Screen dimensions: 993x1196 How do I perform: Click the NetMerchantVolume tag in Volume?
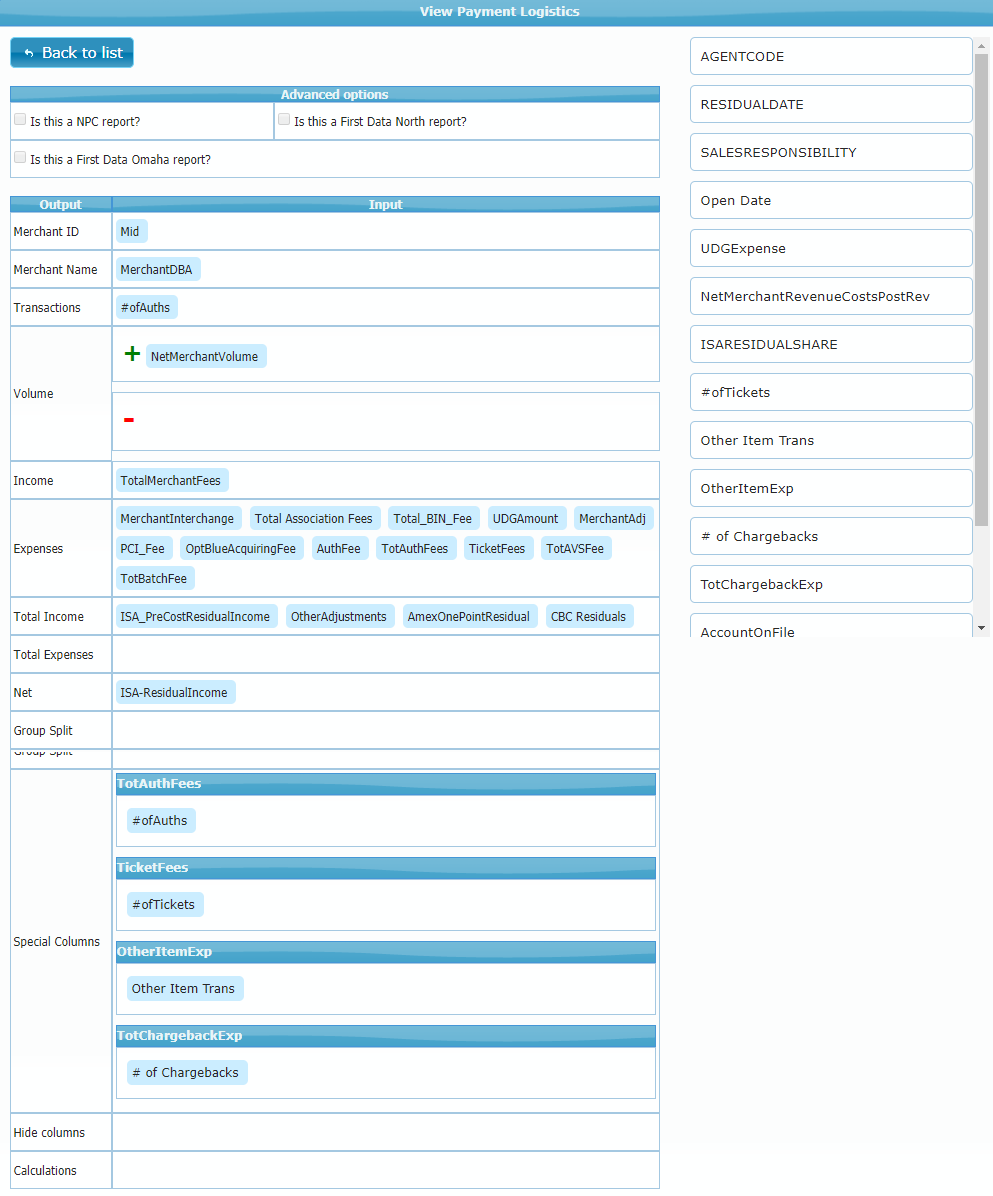(205, 357)
